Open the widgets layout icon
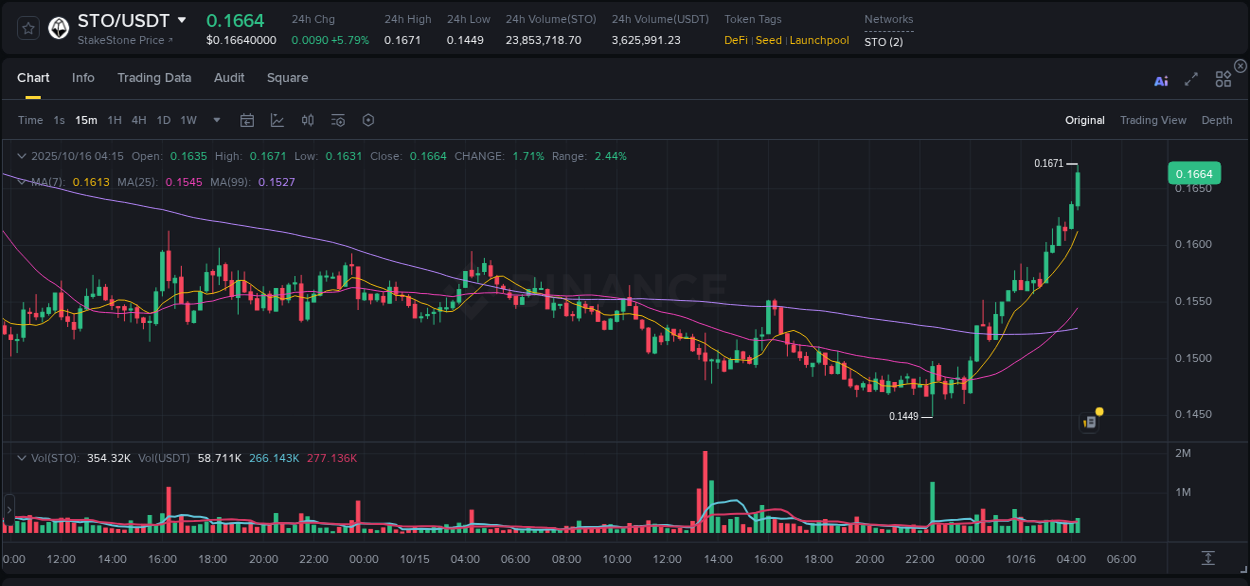 click(x=1223, y=79)
